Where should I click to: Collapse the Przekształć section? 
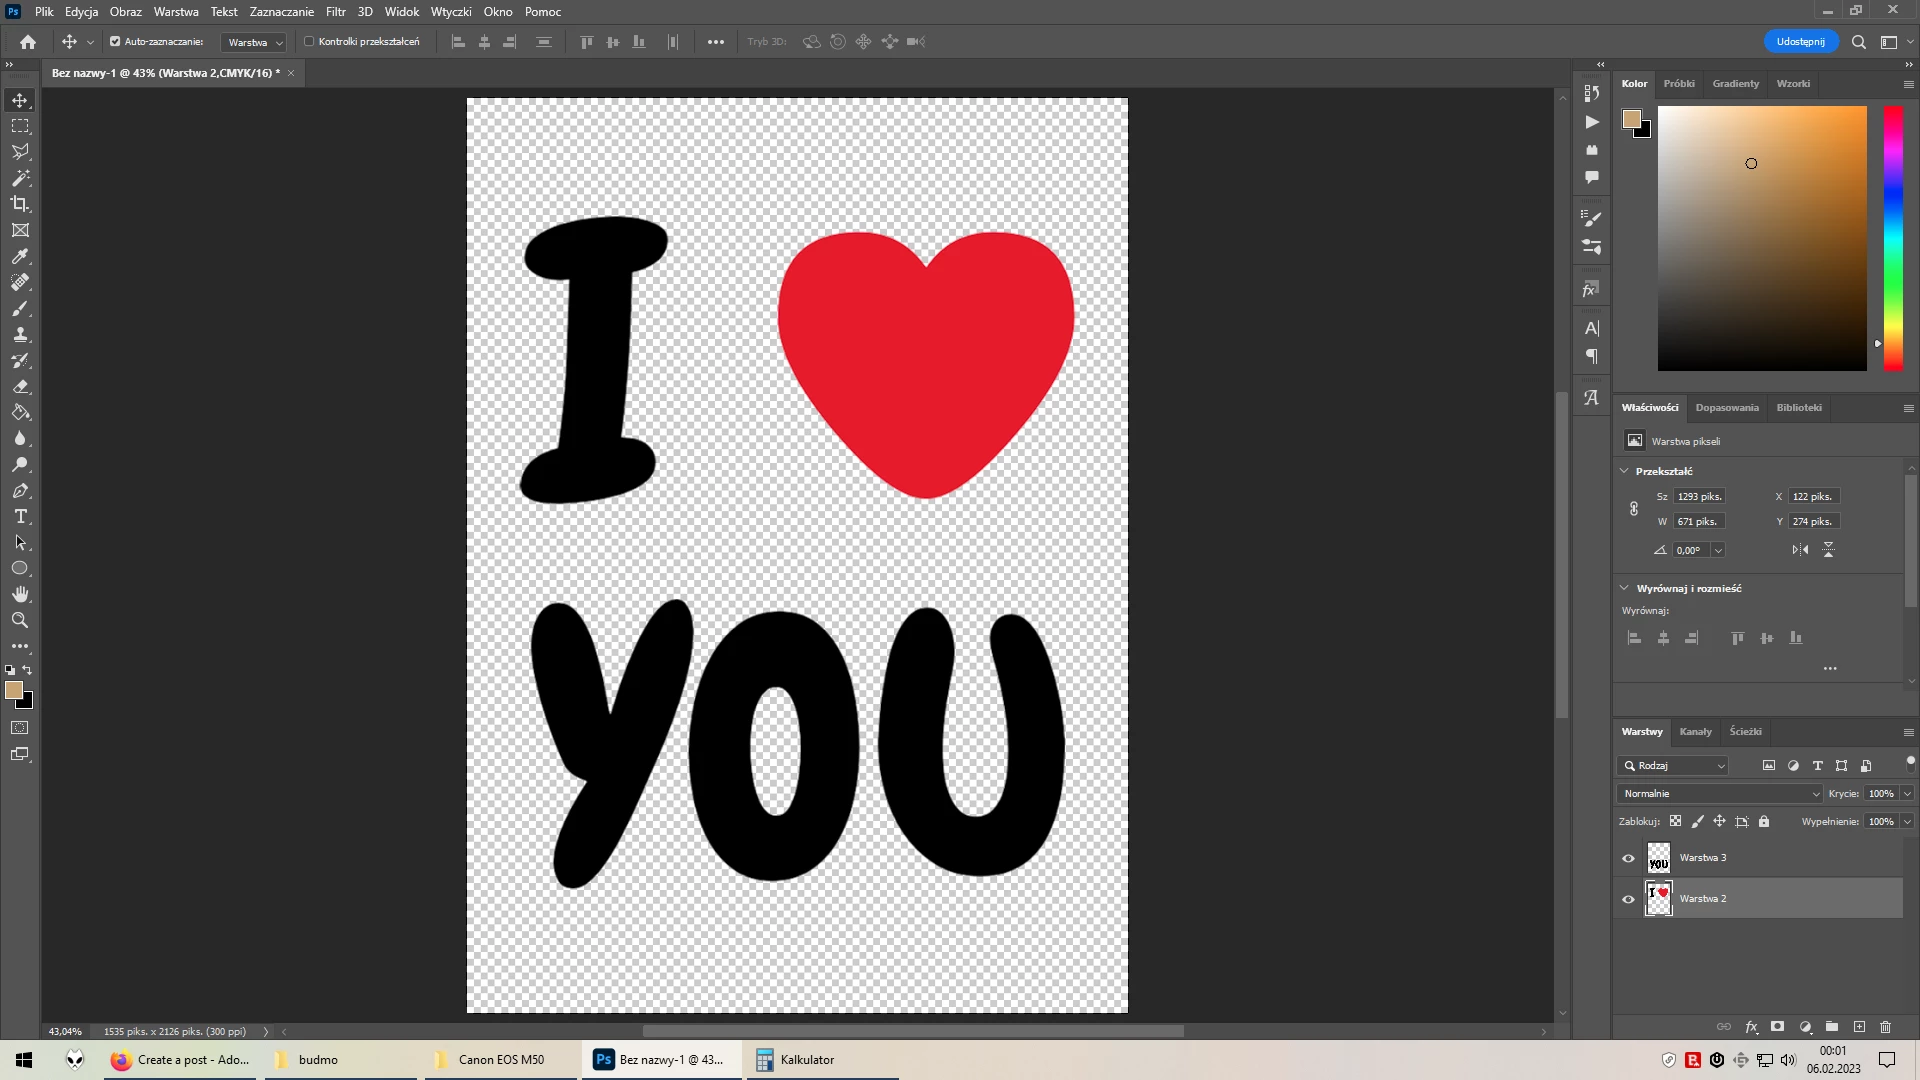[x=1624, y=471]
